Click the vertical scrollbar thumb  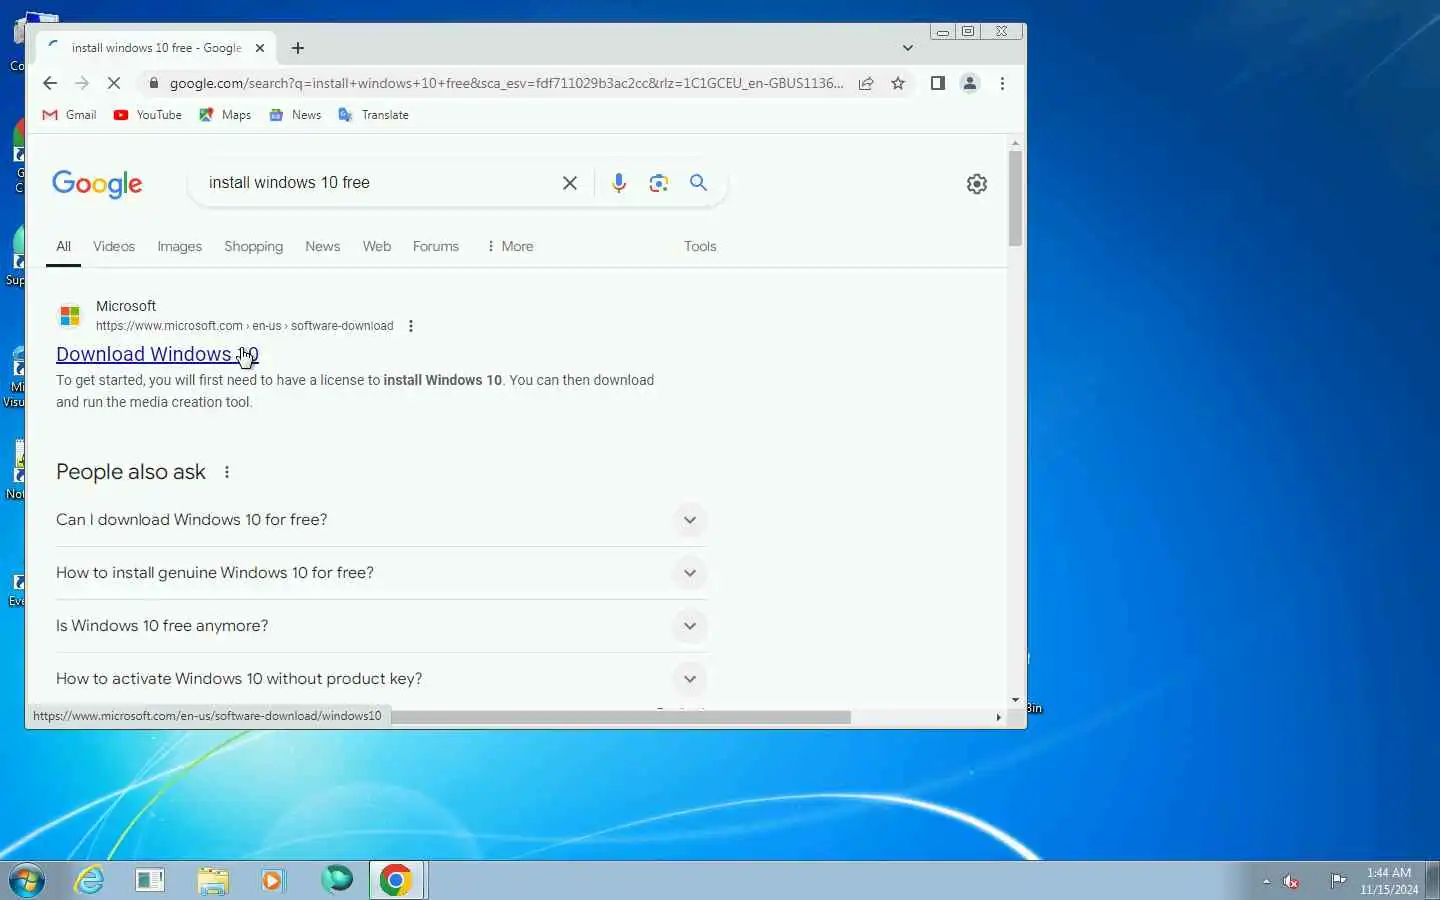tap(1015, 198)
